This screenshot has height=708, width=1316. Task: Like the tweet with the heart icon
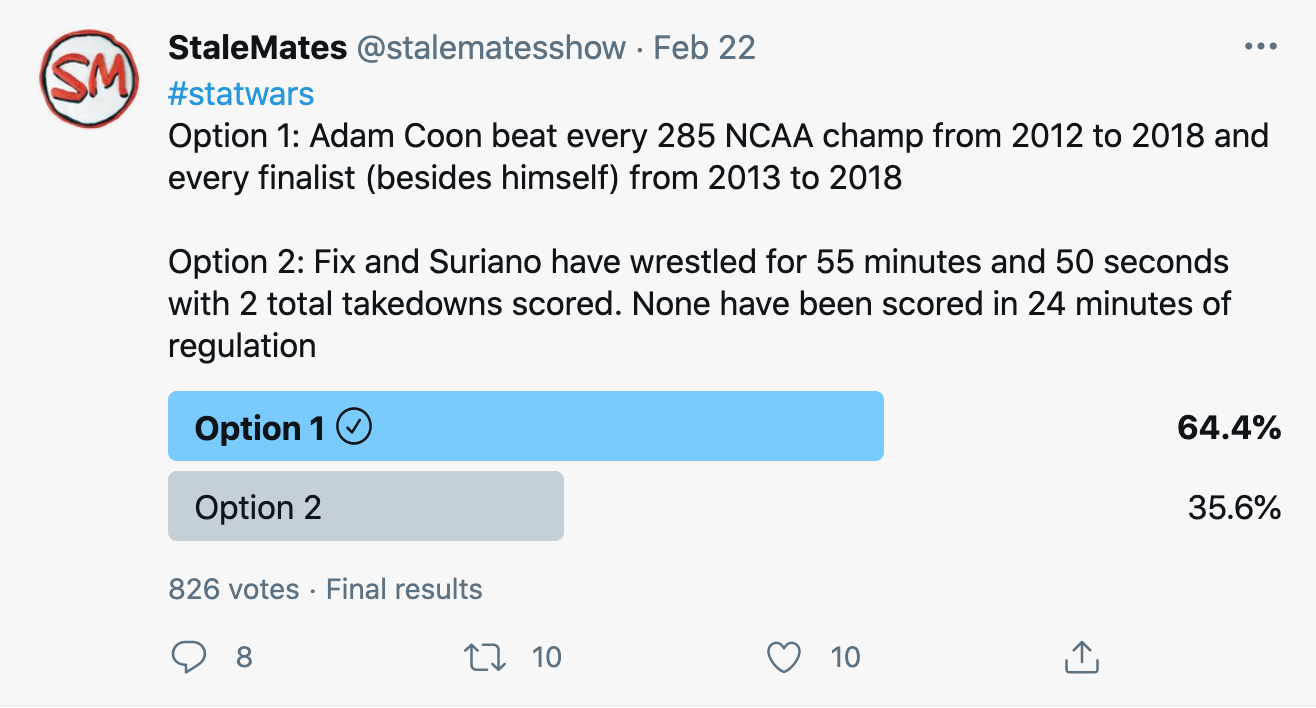[784, 657]
